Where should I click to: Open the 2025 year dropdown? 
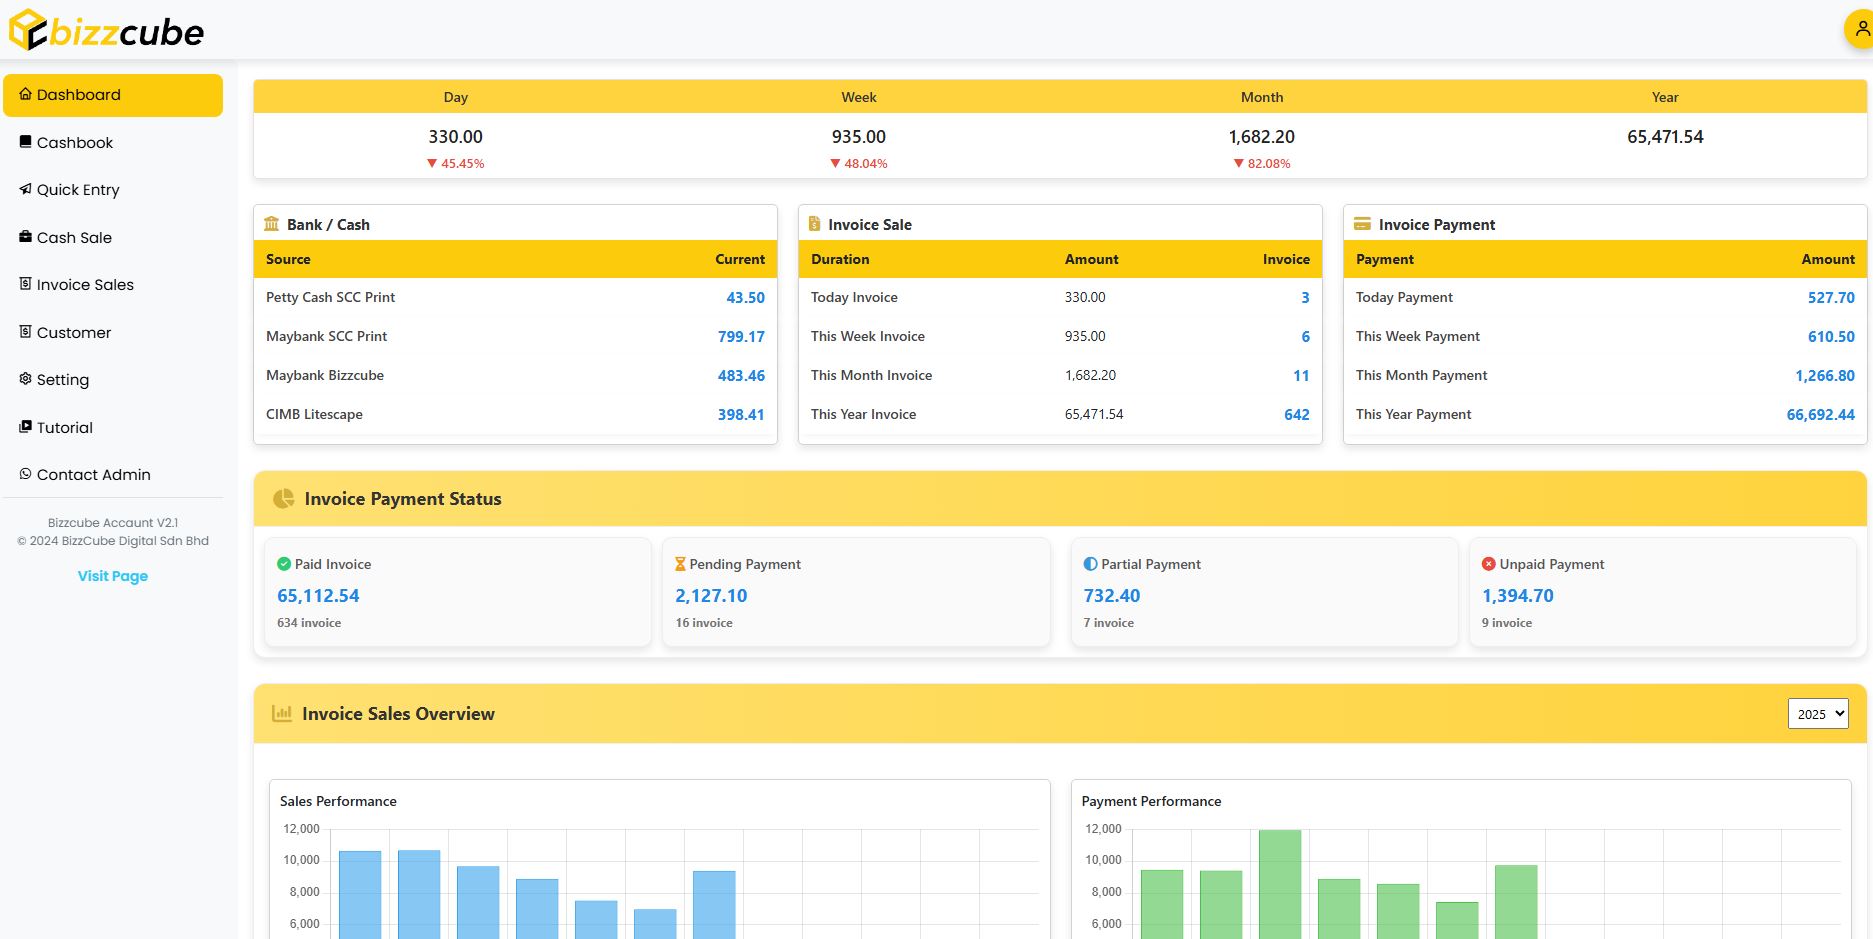(x=1817, y=714)
